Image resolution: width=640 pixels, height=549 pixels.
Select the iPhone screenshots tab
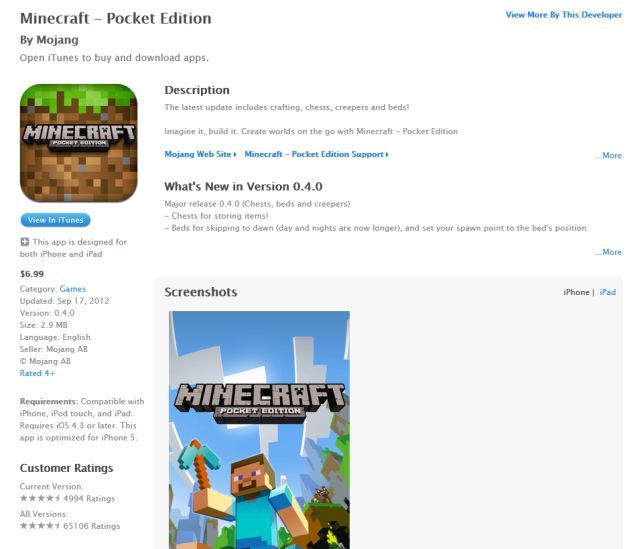pyautogui.click(x=576, y=292)
